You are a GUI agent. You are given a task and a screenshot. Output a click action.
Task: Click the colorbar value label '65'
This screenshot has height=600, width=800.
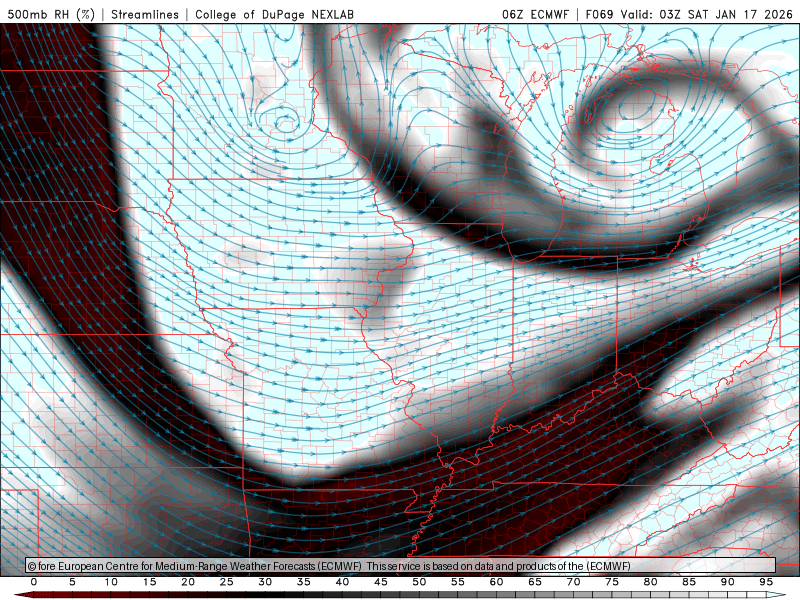coord(535,582)
